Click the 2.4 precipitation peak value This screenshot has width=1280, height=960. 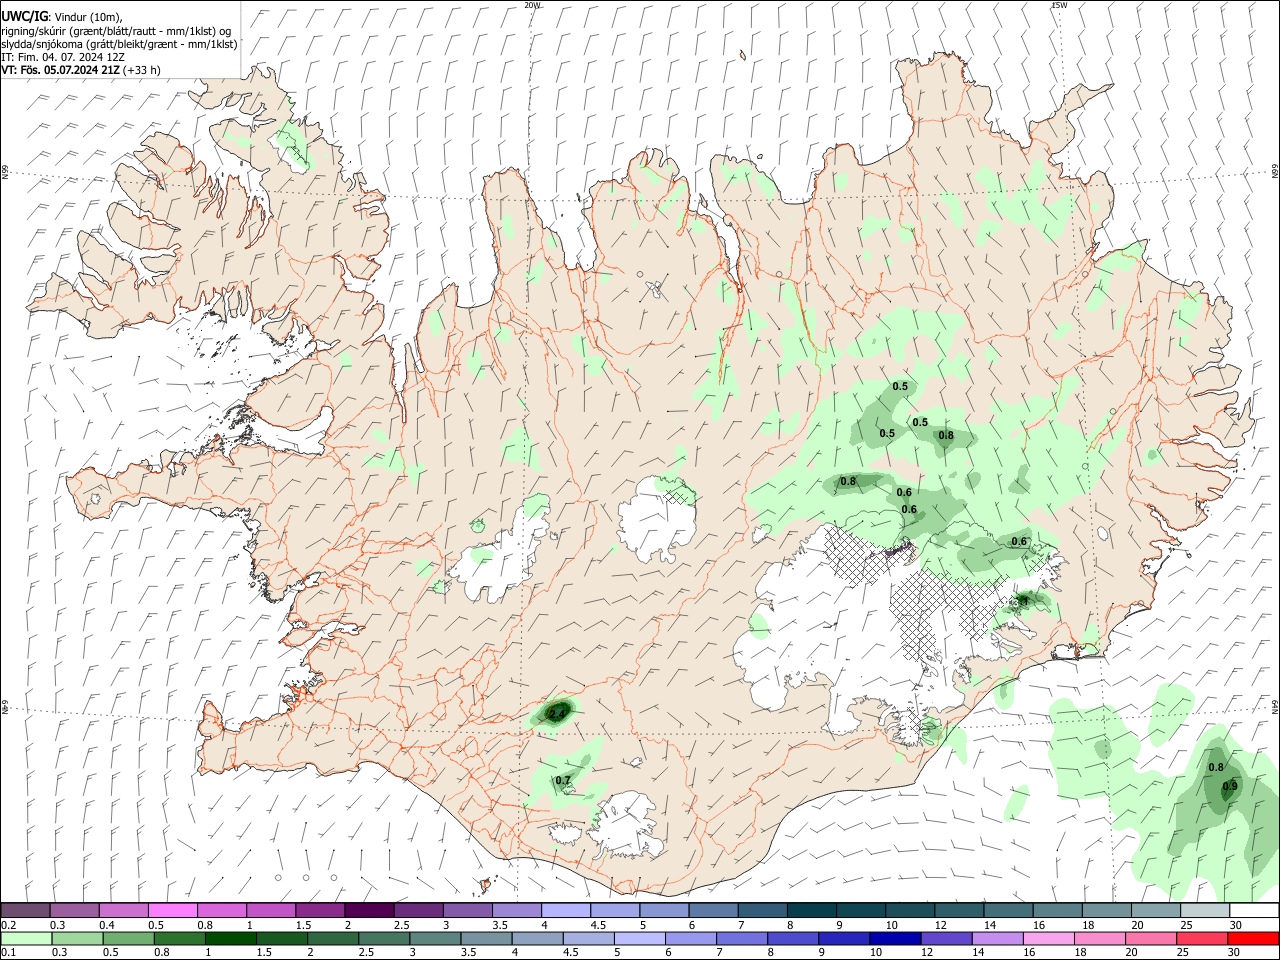click(x=557, y=712)
